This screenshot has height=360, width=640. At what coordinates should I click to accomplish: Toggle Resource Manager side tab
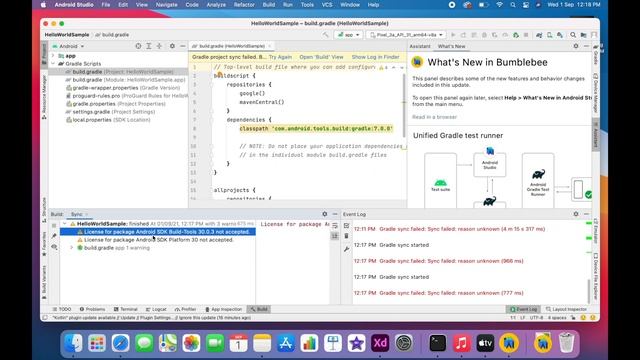click(x=44, y=97)
